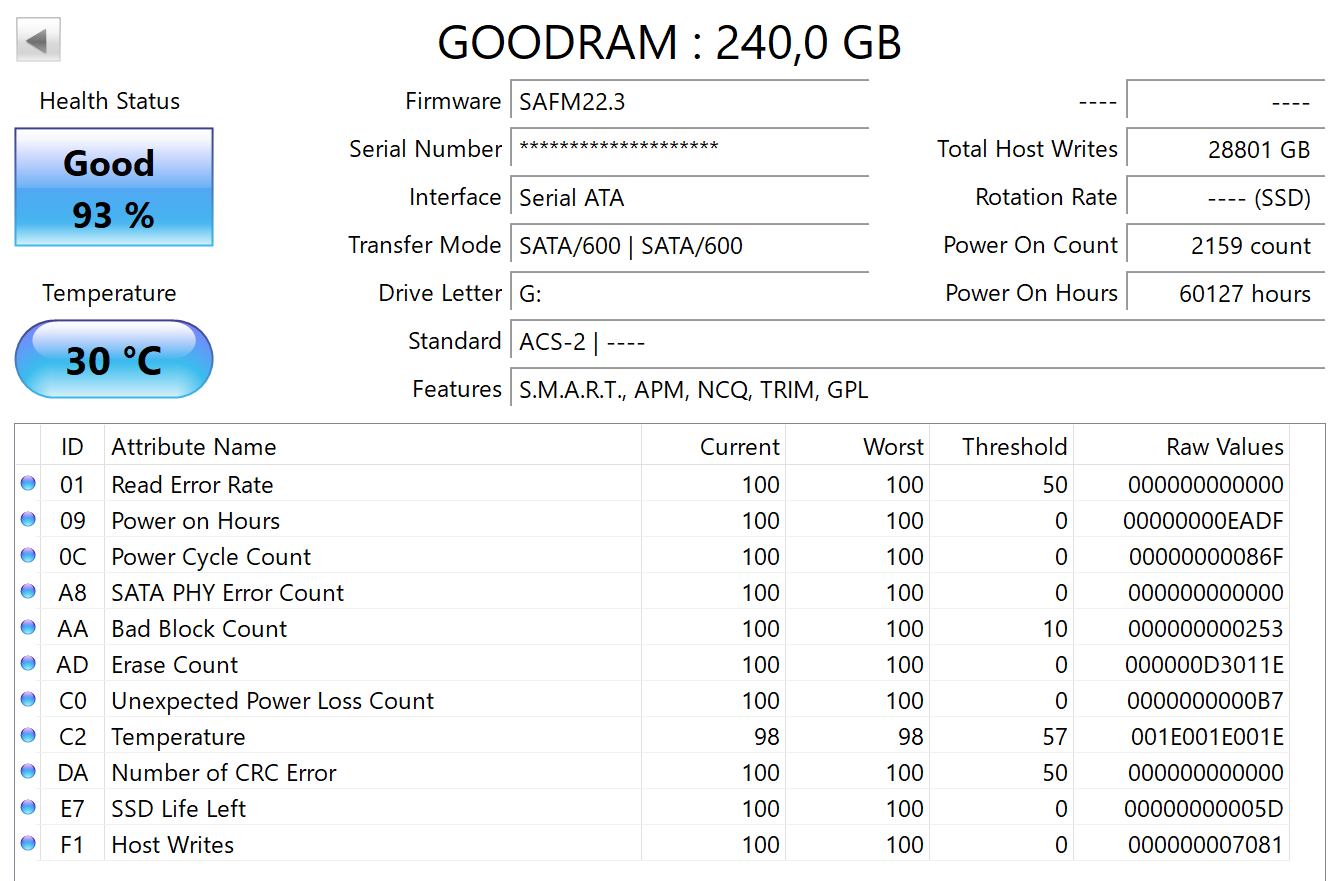Viewport: 1339px width, 881px height.
Task: Click the Health Status label
Action: [x=110, y=101]
